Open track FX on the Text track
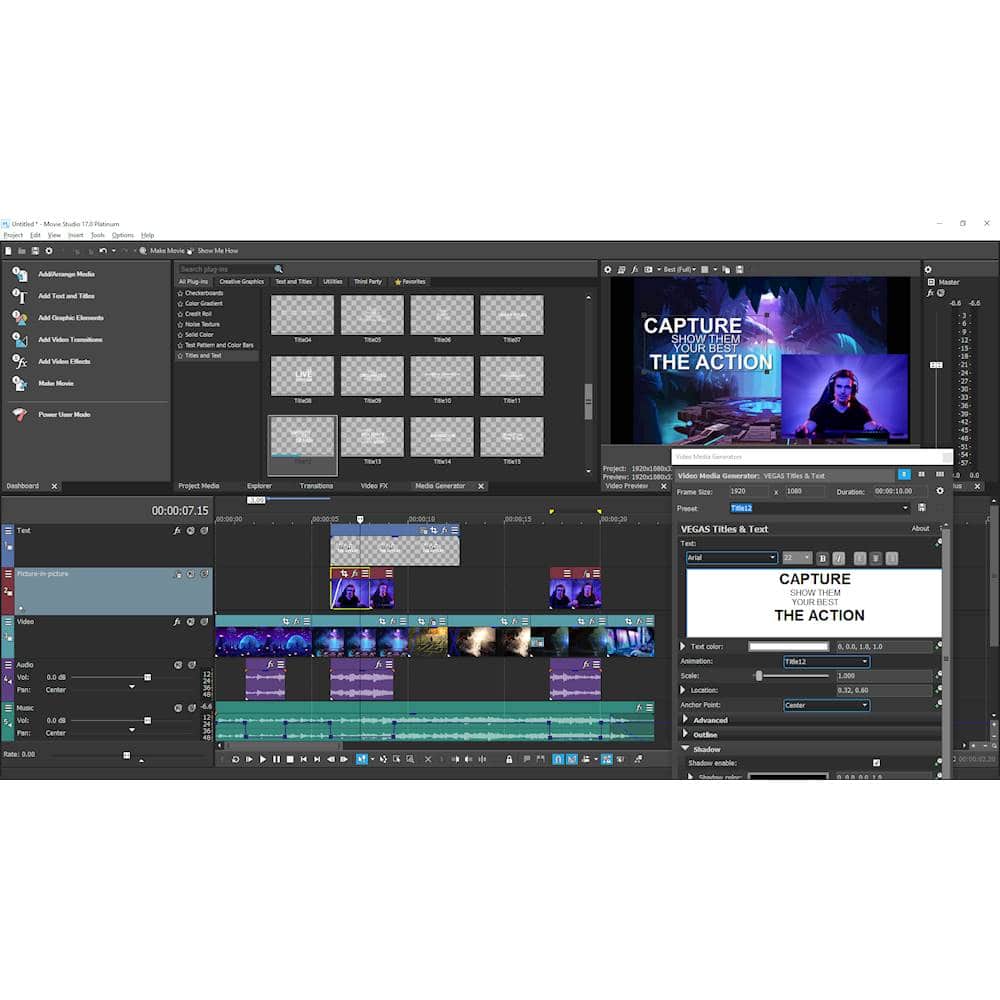 (177, 531)
